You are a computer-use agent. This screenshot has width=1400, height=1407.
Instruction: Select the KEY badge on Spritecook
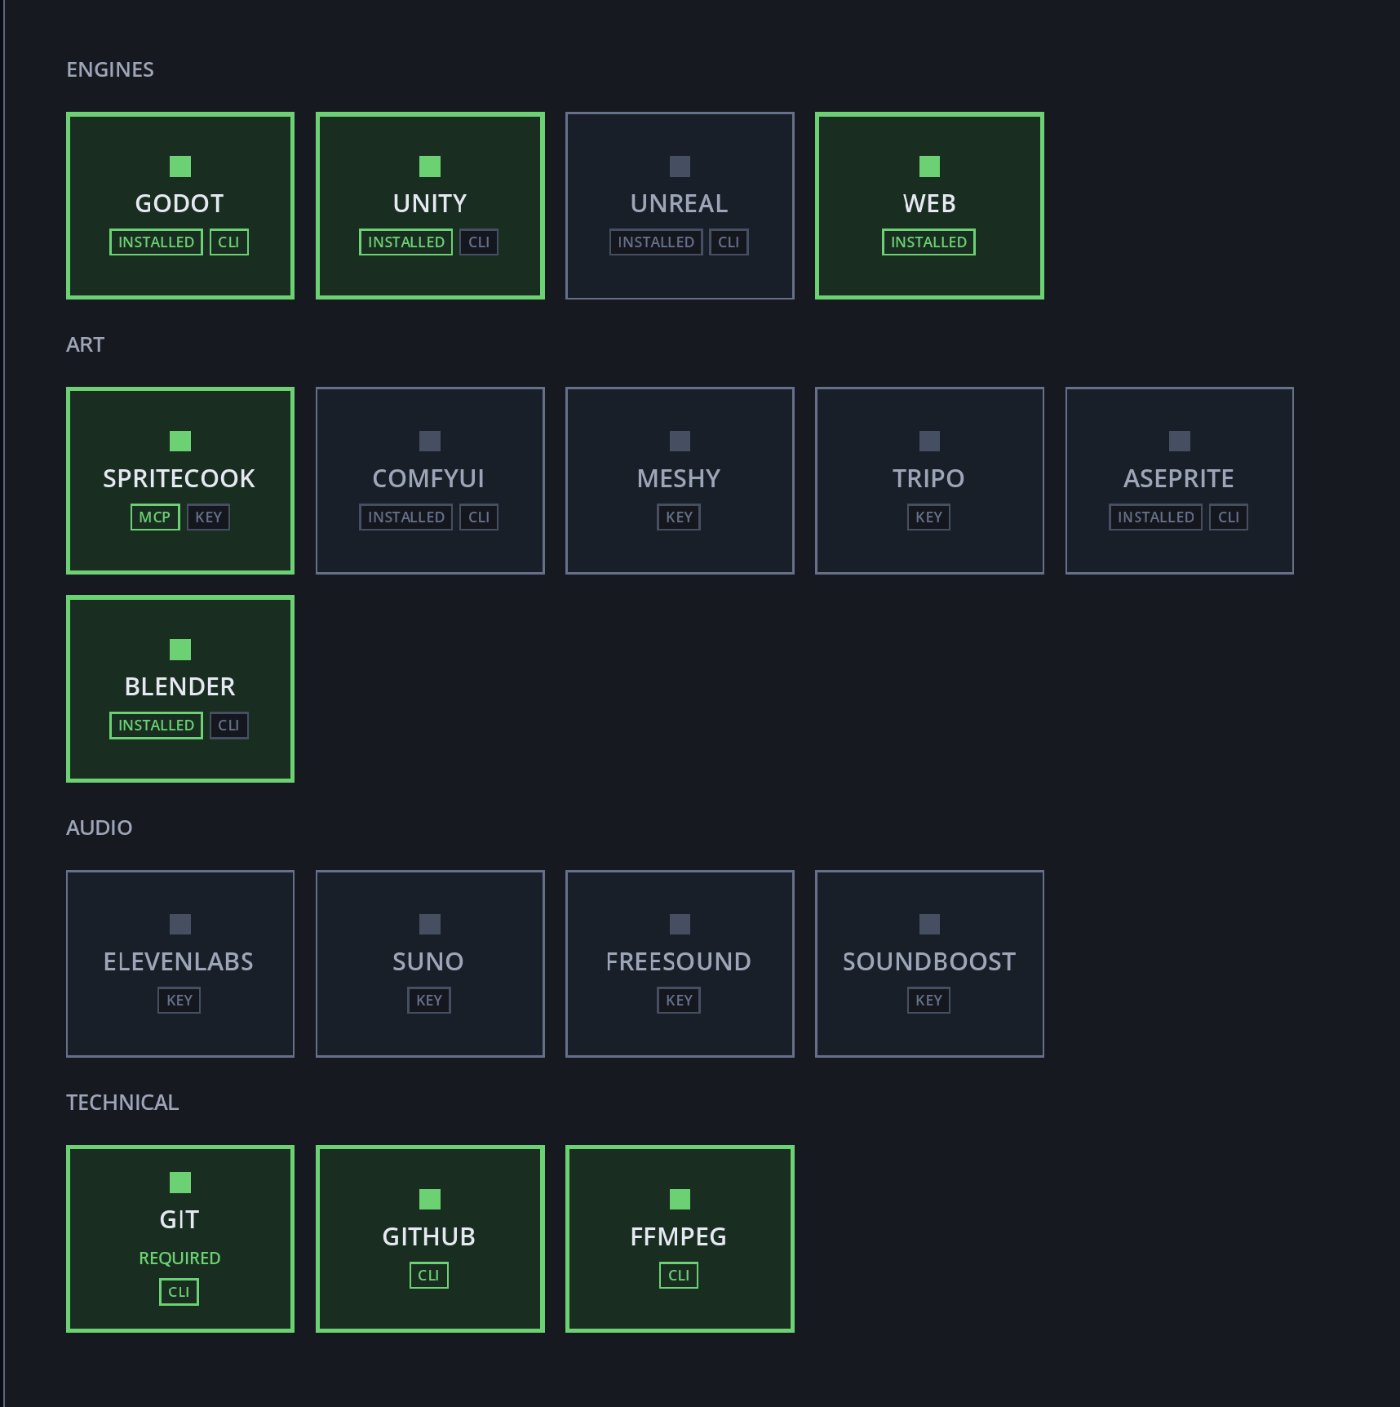[x=209, y=517]
